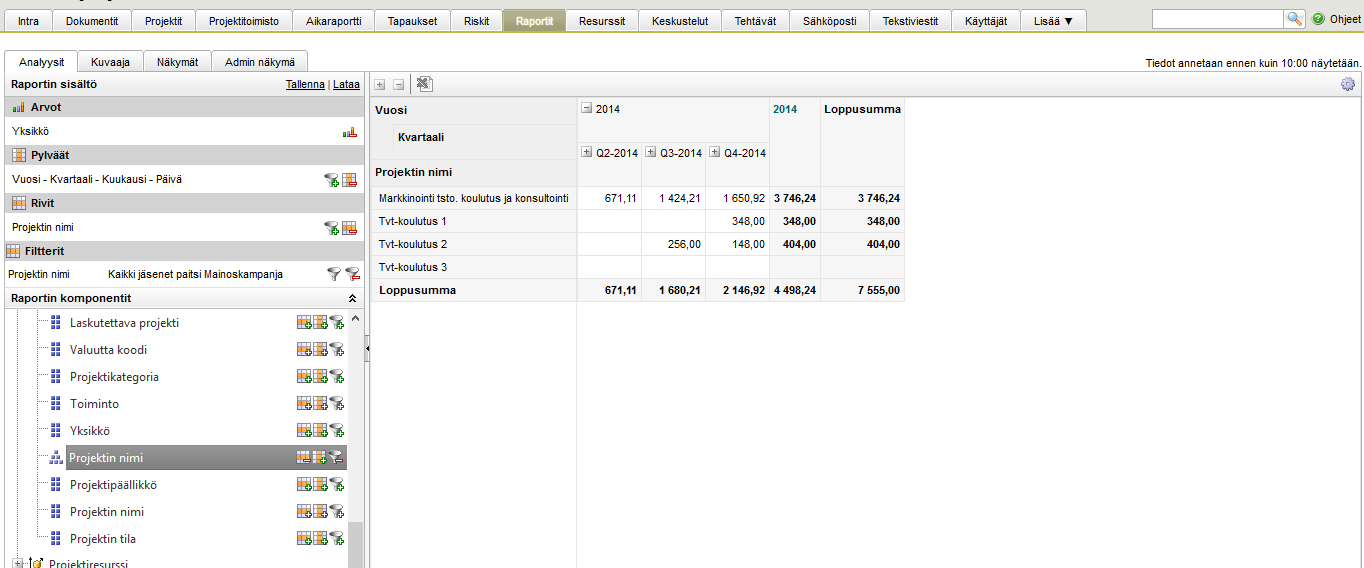Viewport: 1364px width, 568px height.
Task: Add Yksikkö component as a filter
Action: click(337, 431)
